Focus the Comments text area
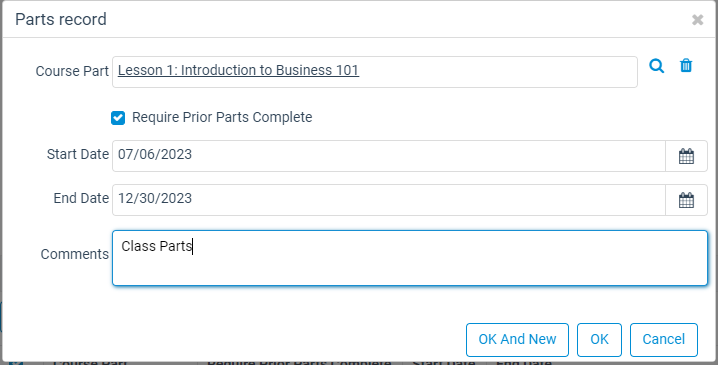 click(410, 258)
